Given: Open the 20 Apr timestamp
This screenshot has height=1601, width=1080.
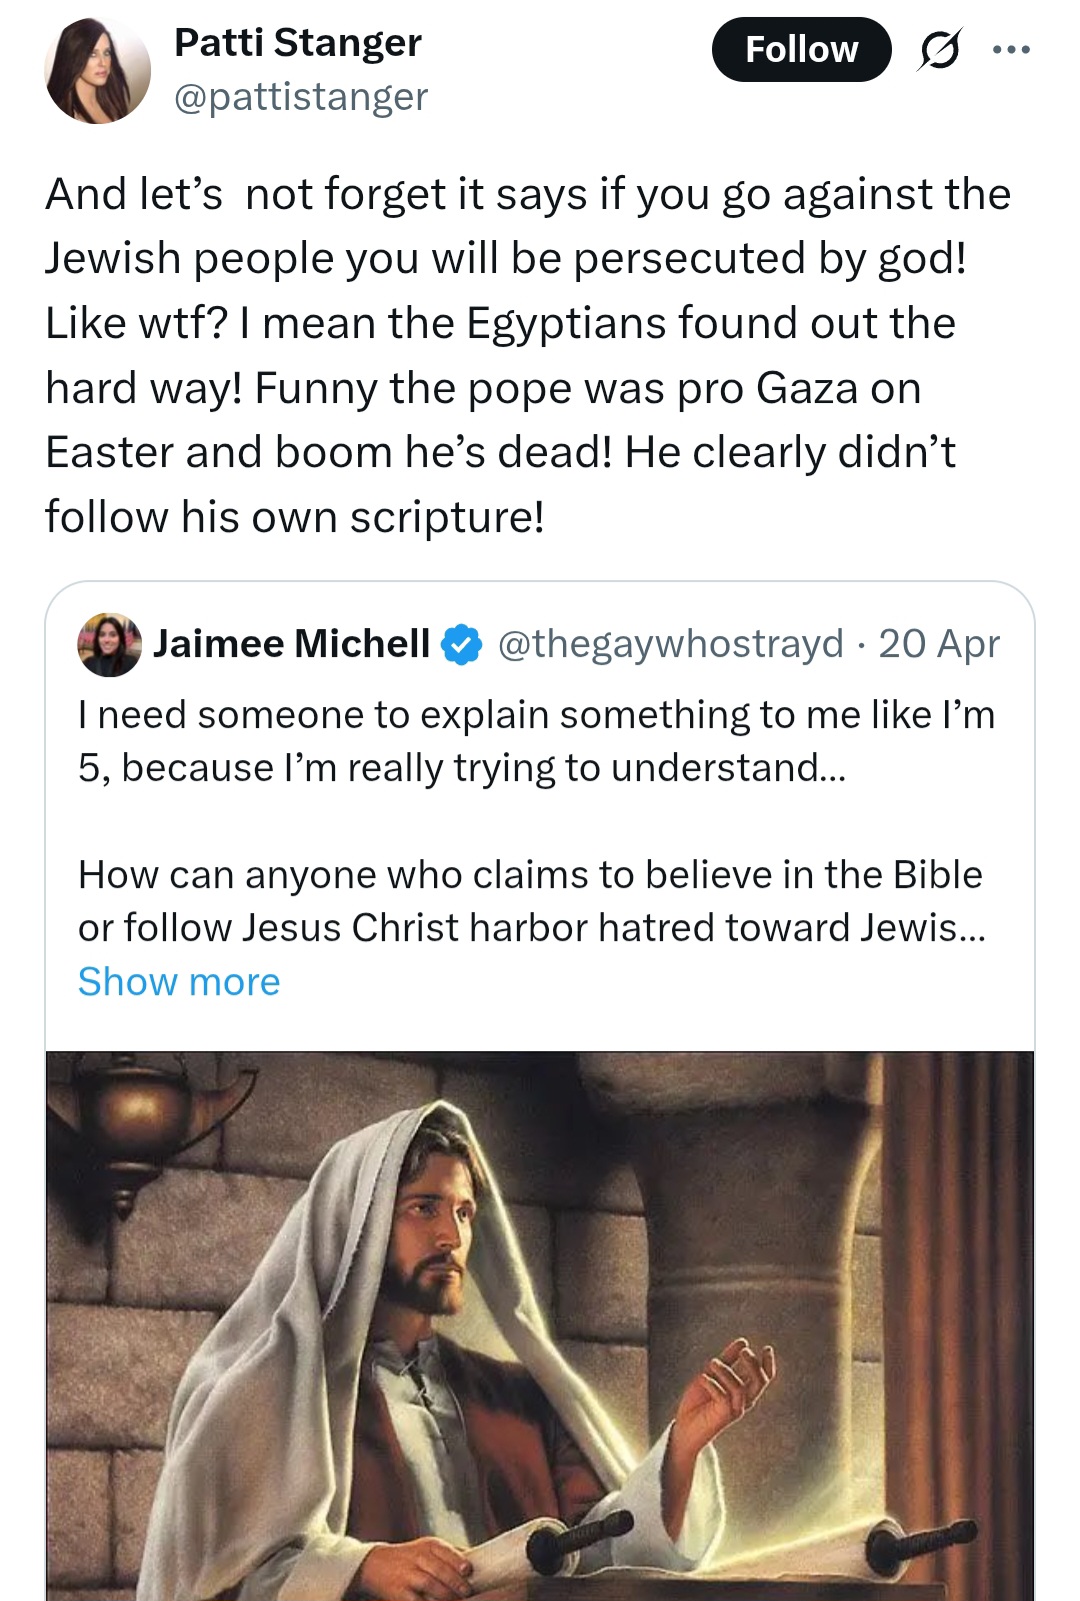Looking at the screenshot, I should pyautogui.click(x=939, y=643).
